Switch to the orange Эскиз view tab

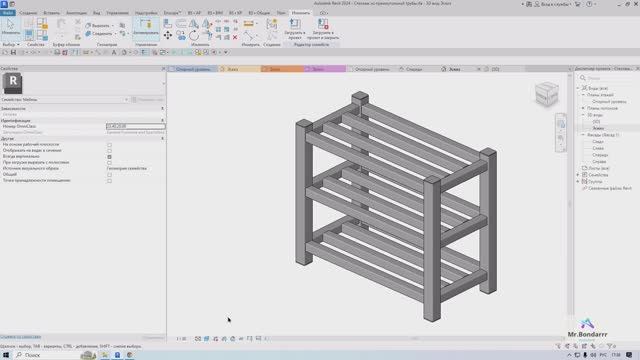coord(282,69)
